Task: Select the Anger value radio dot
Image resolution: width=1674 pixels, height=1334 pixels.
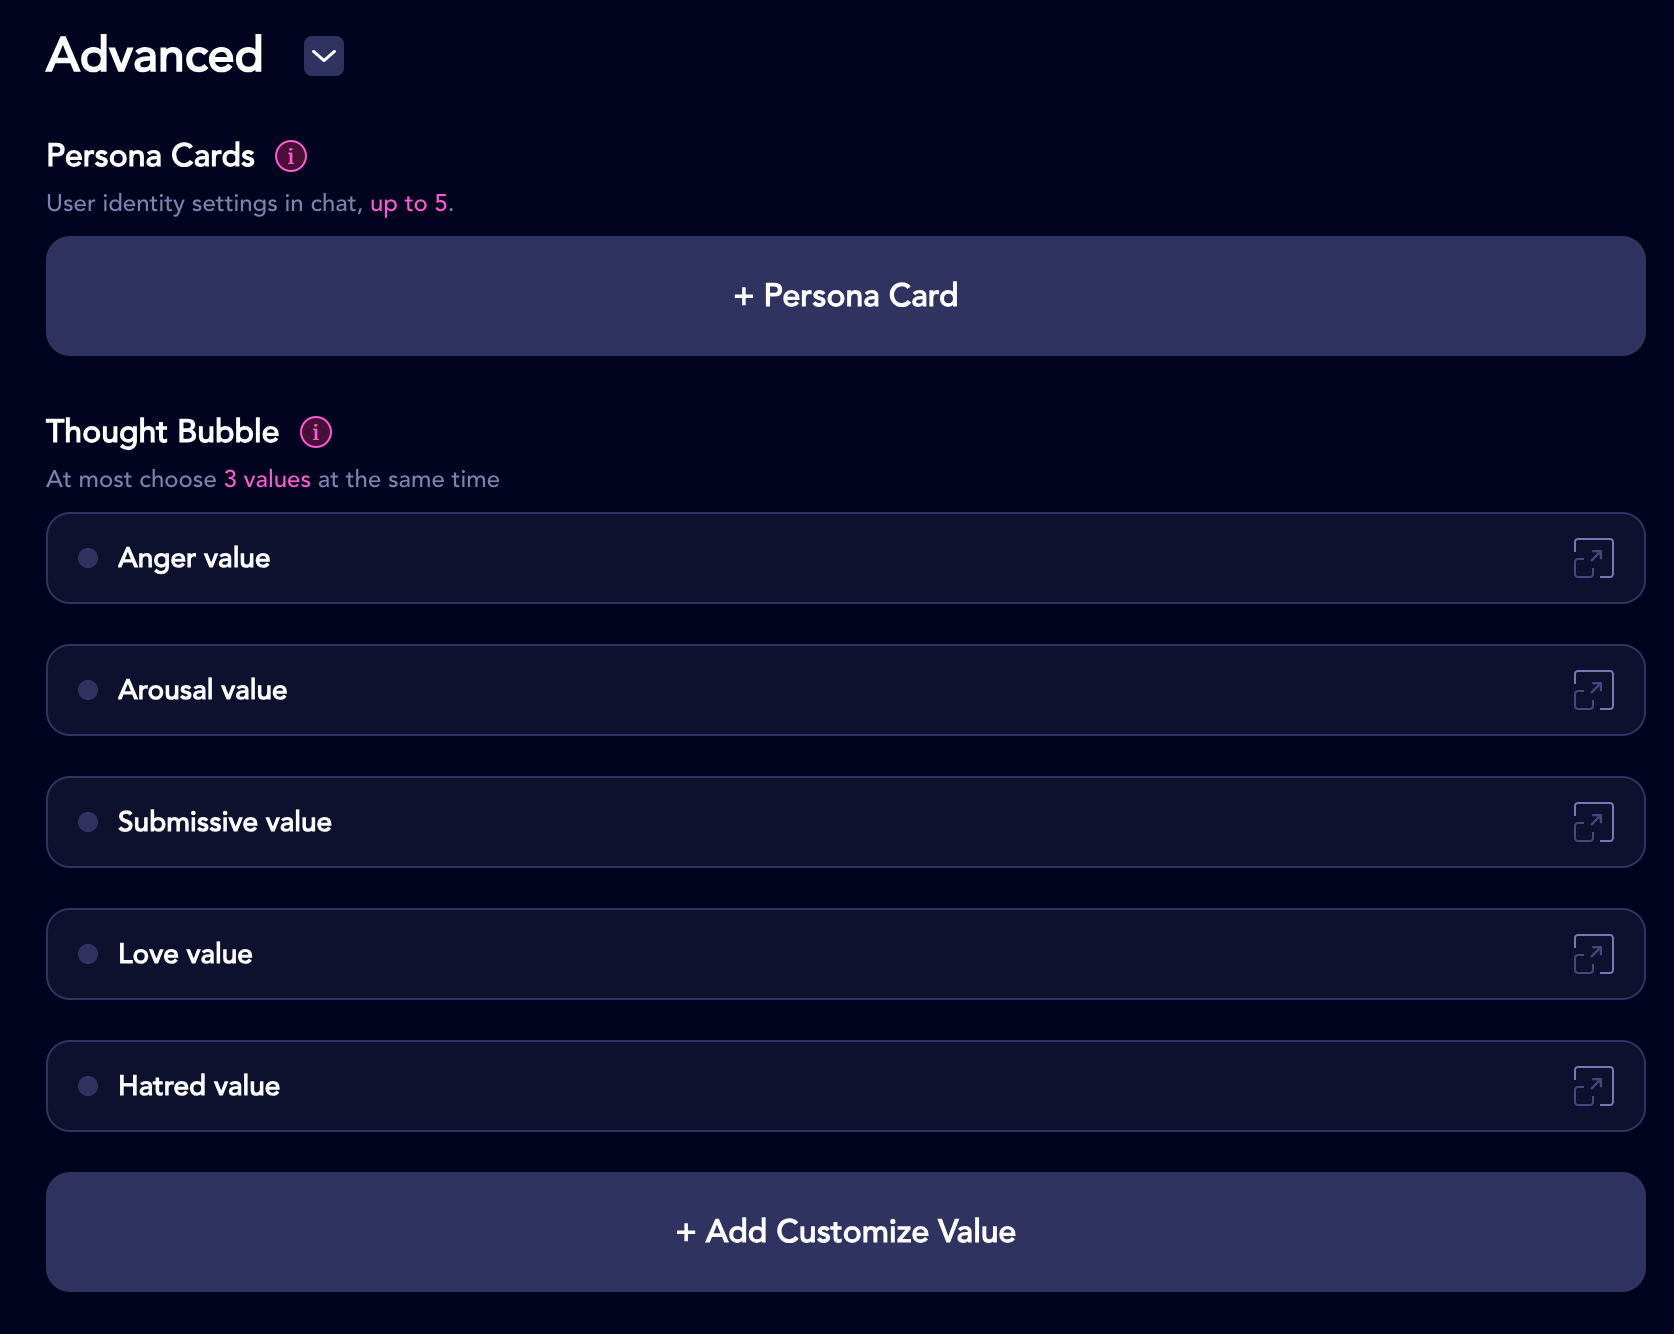Action: tap(88, 558)
